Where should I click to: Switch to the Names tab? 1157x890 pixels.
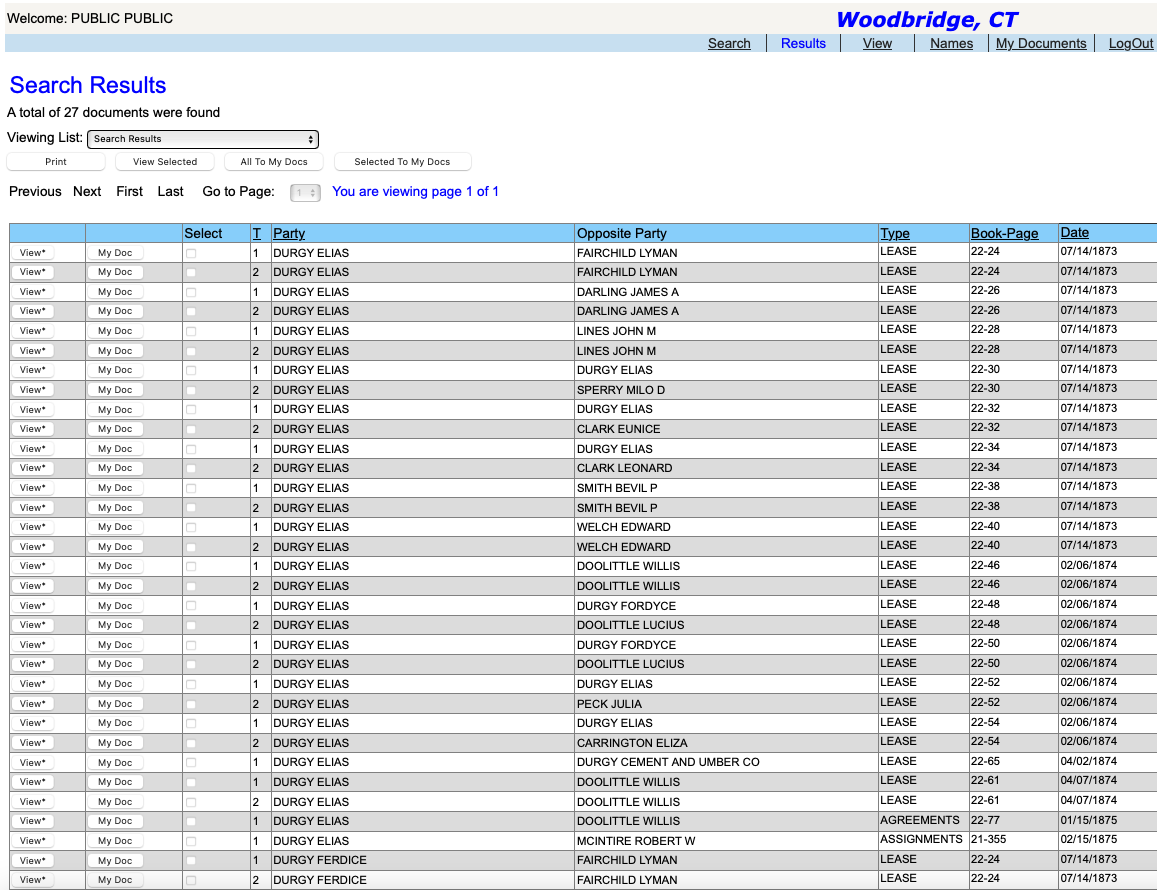[x=951, y=43]
